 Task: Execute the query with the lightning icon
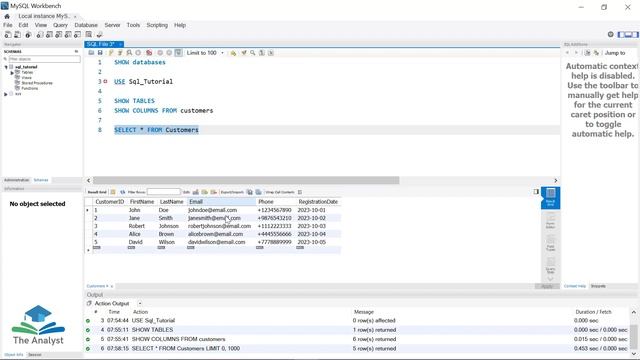111,53
